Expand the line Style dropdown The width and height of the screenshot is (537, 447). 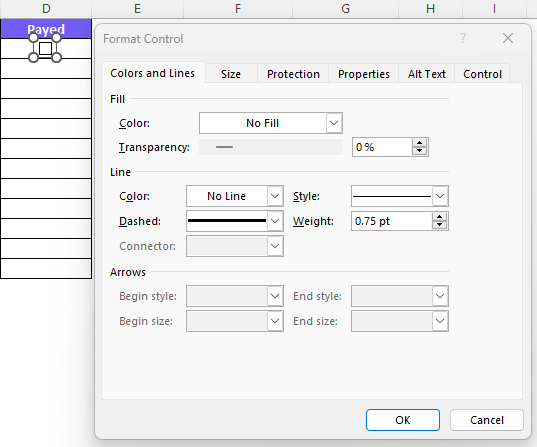pos(440,196)
